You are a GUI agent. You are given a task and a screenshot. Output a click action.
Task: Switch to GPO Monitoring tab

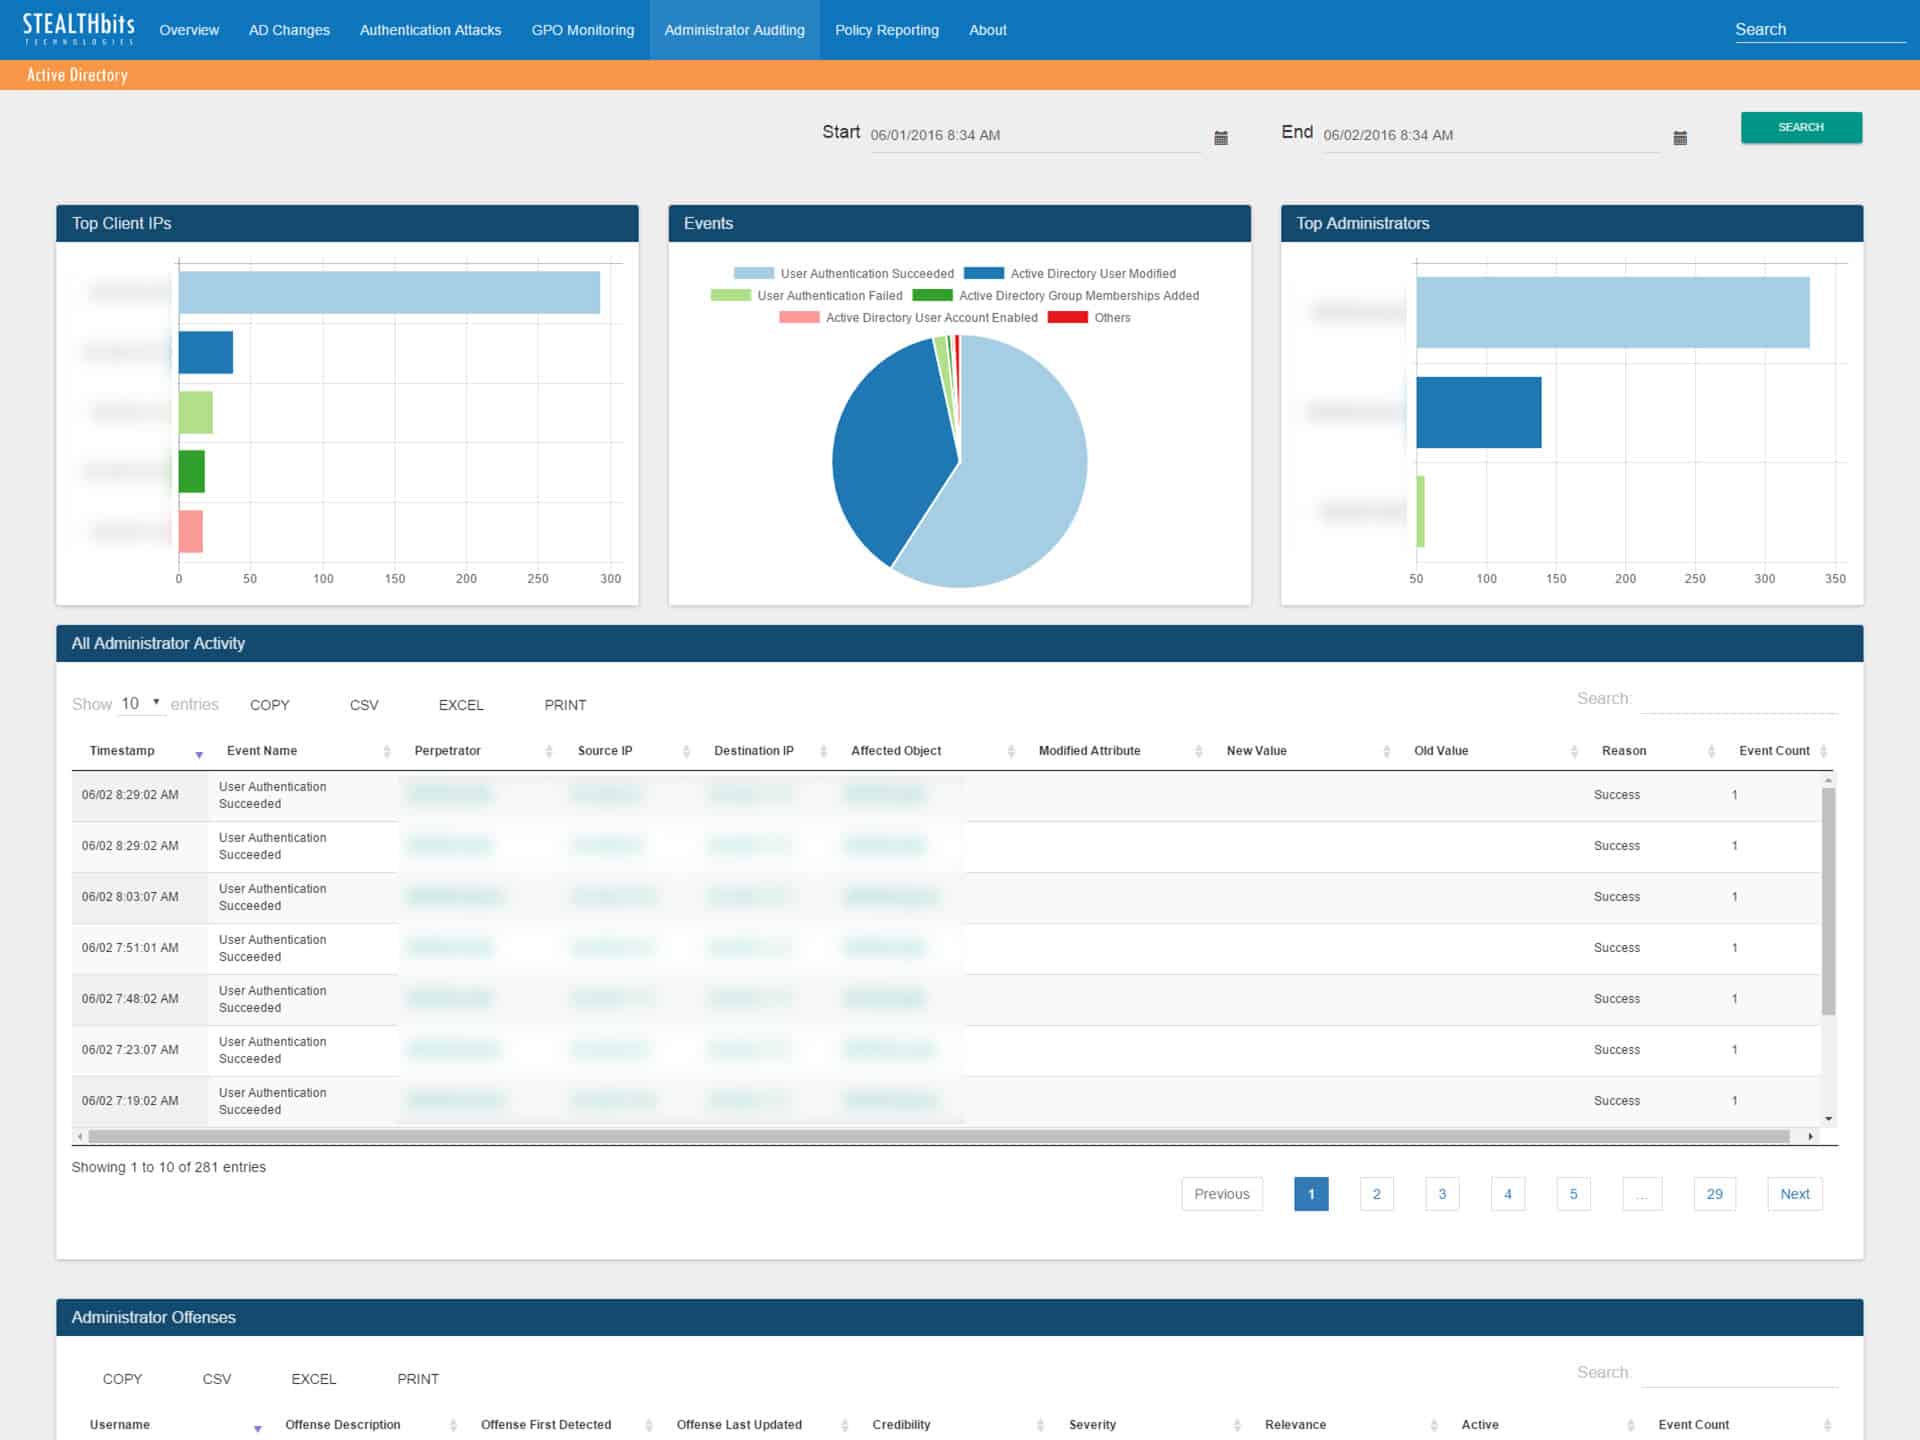click(x=582, y=30)
